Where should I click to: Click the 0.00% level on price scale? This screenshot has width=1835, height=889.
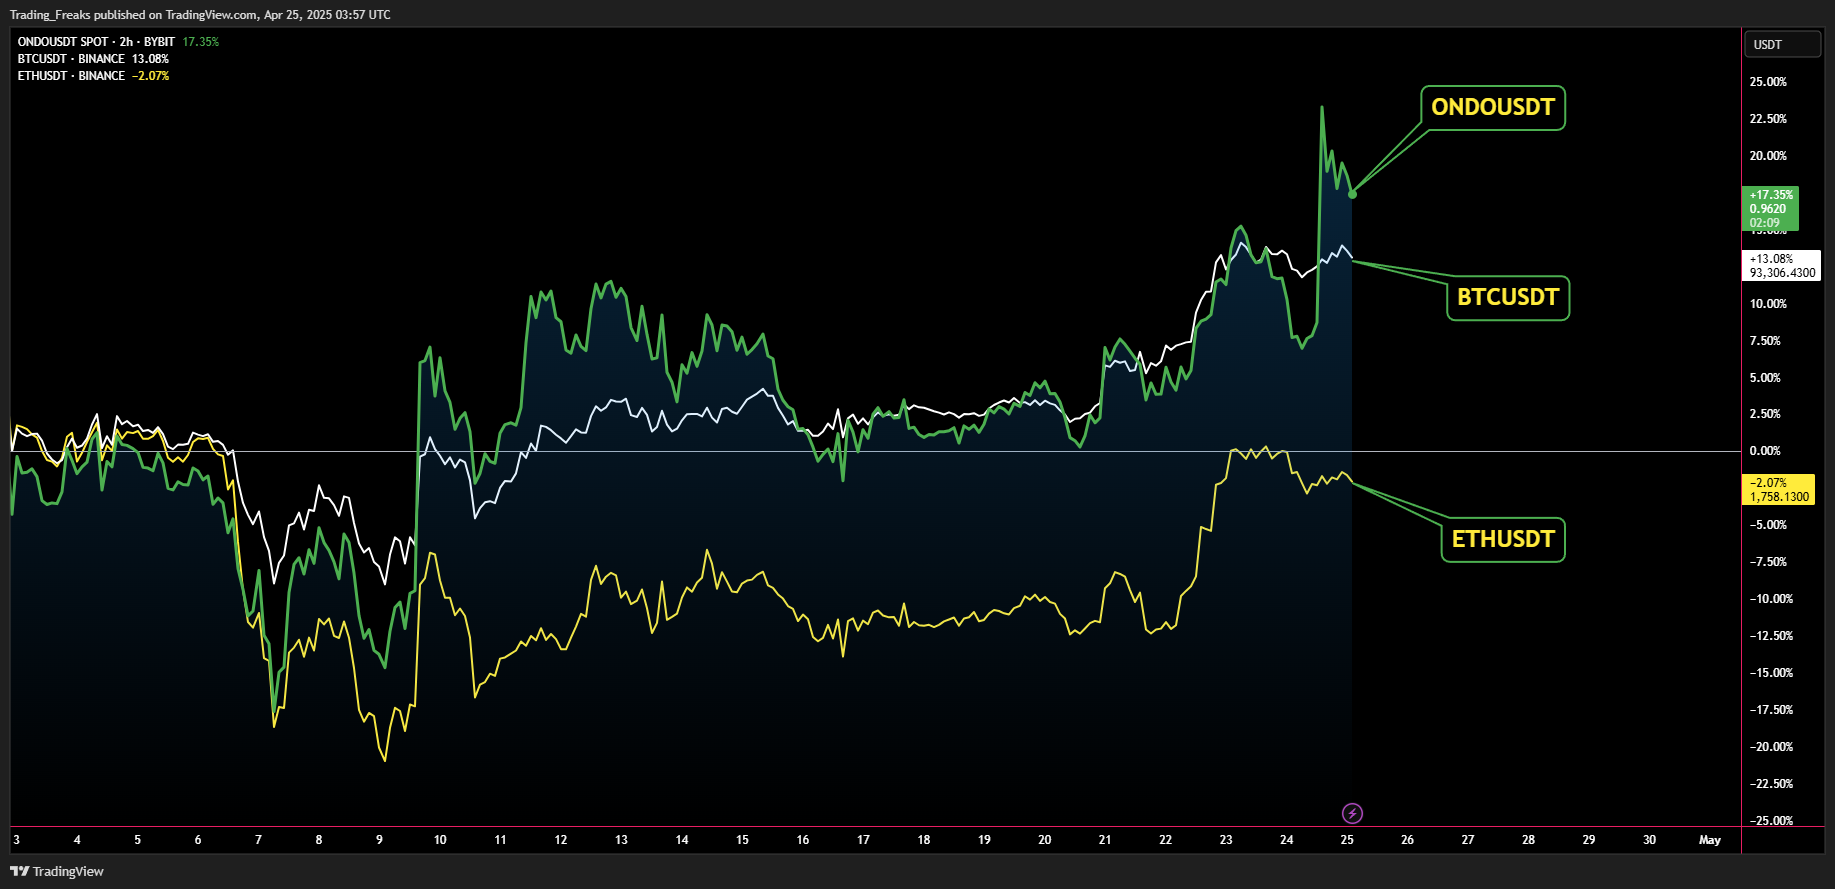[1765, 451]
